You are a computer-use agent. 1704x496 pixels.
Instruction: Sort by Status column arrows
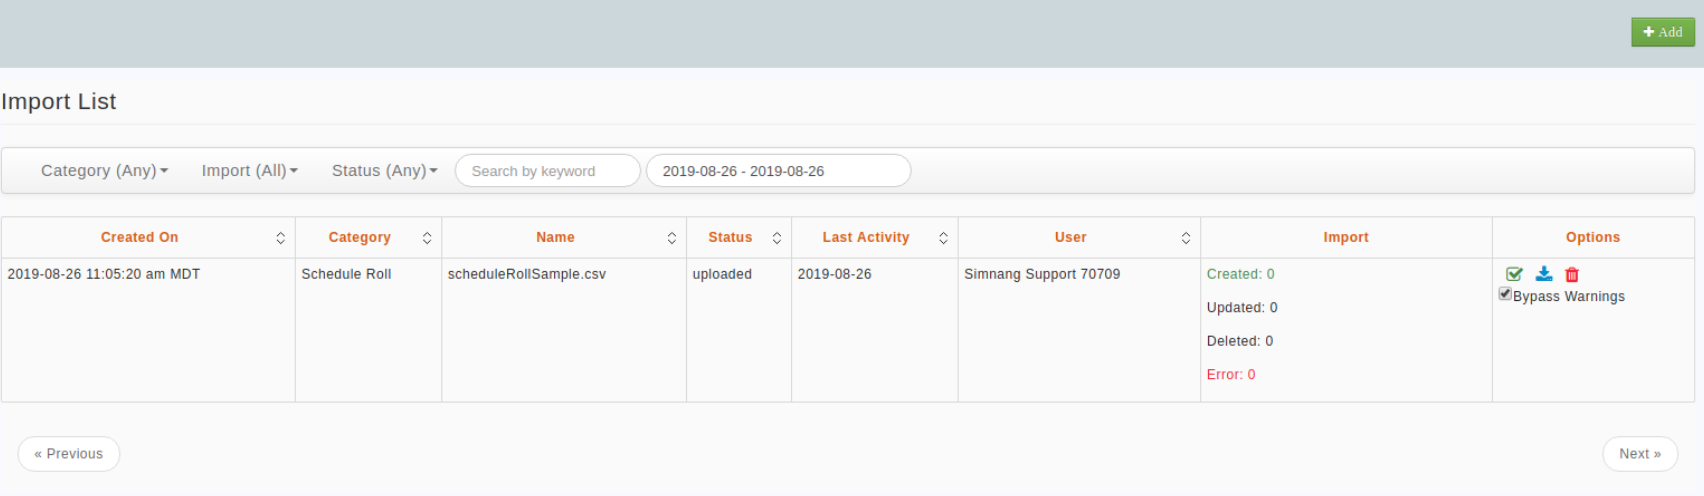coord(777,238)
